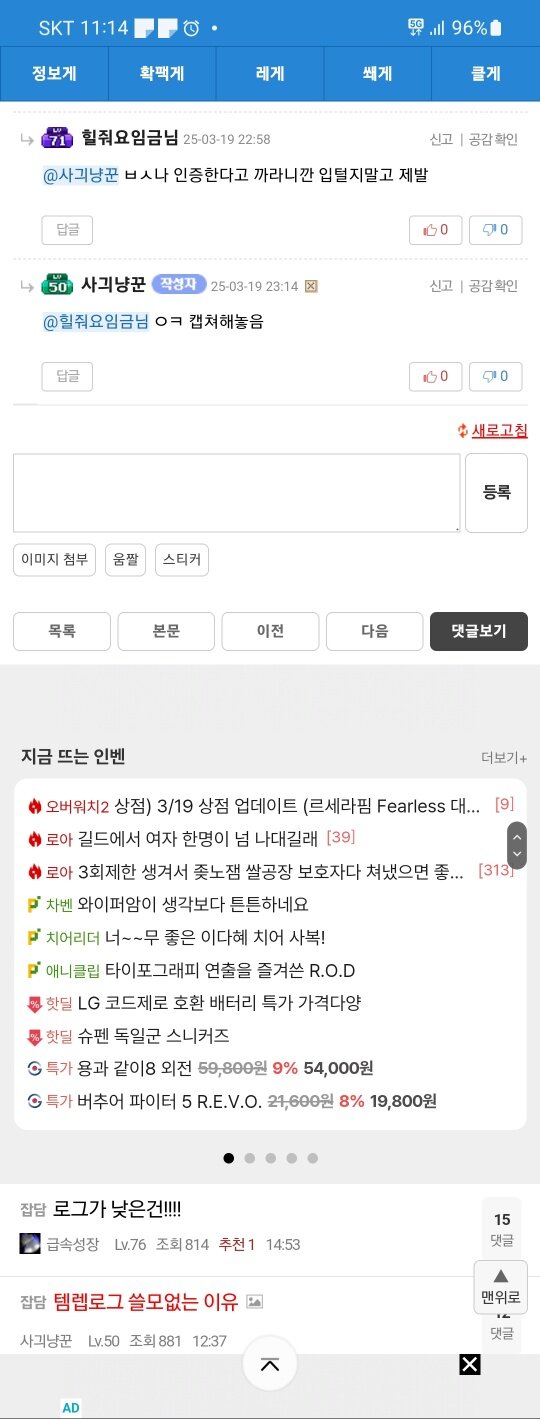The height and width of the screenshot is (1419, 540).
Task: Jump to top with 맨위로 button
Action: 501,1286
